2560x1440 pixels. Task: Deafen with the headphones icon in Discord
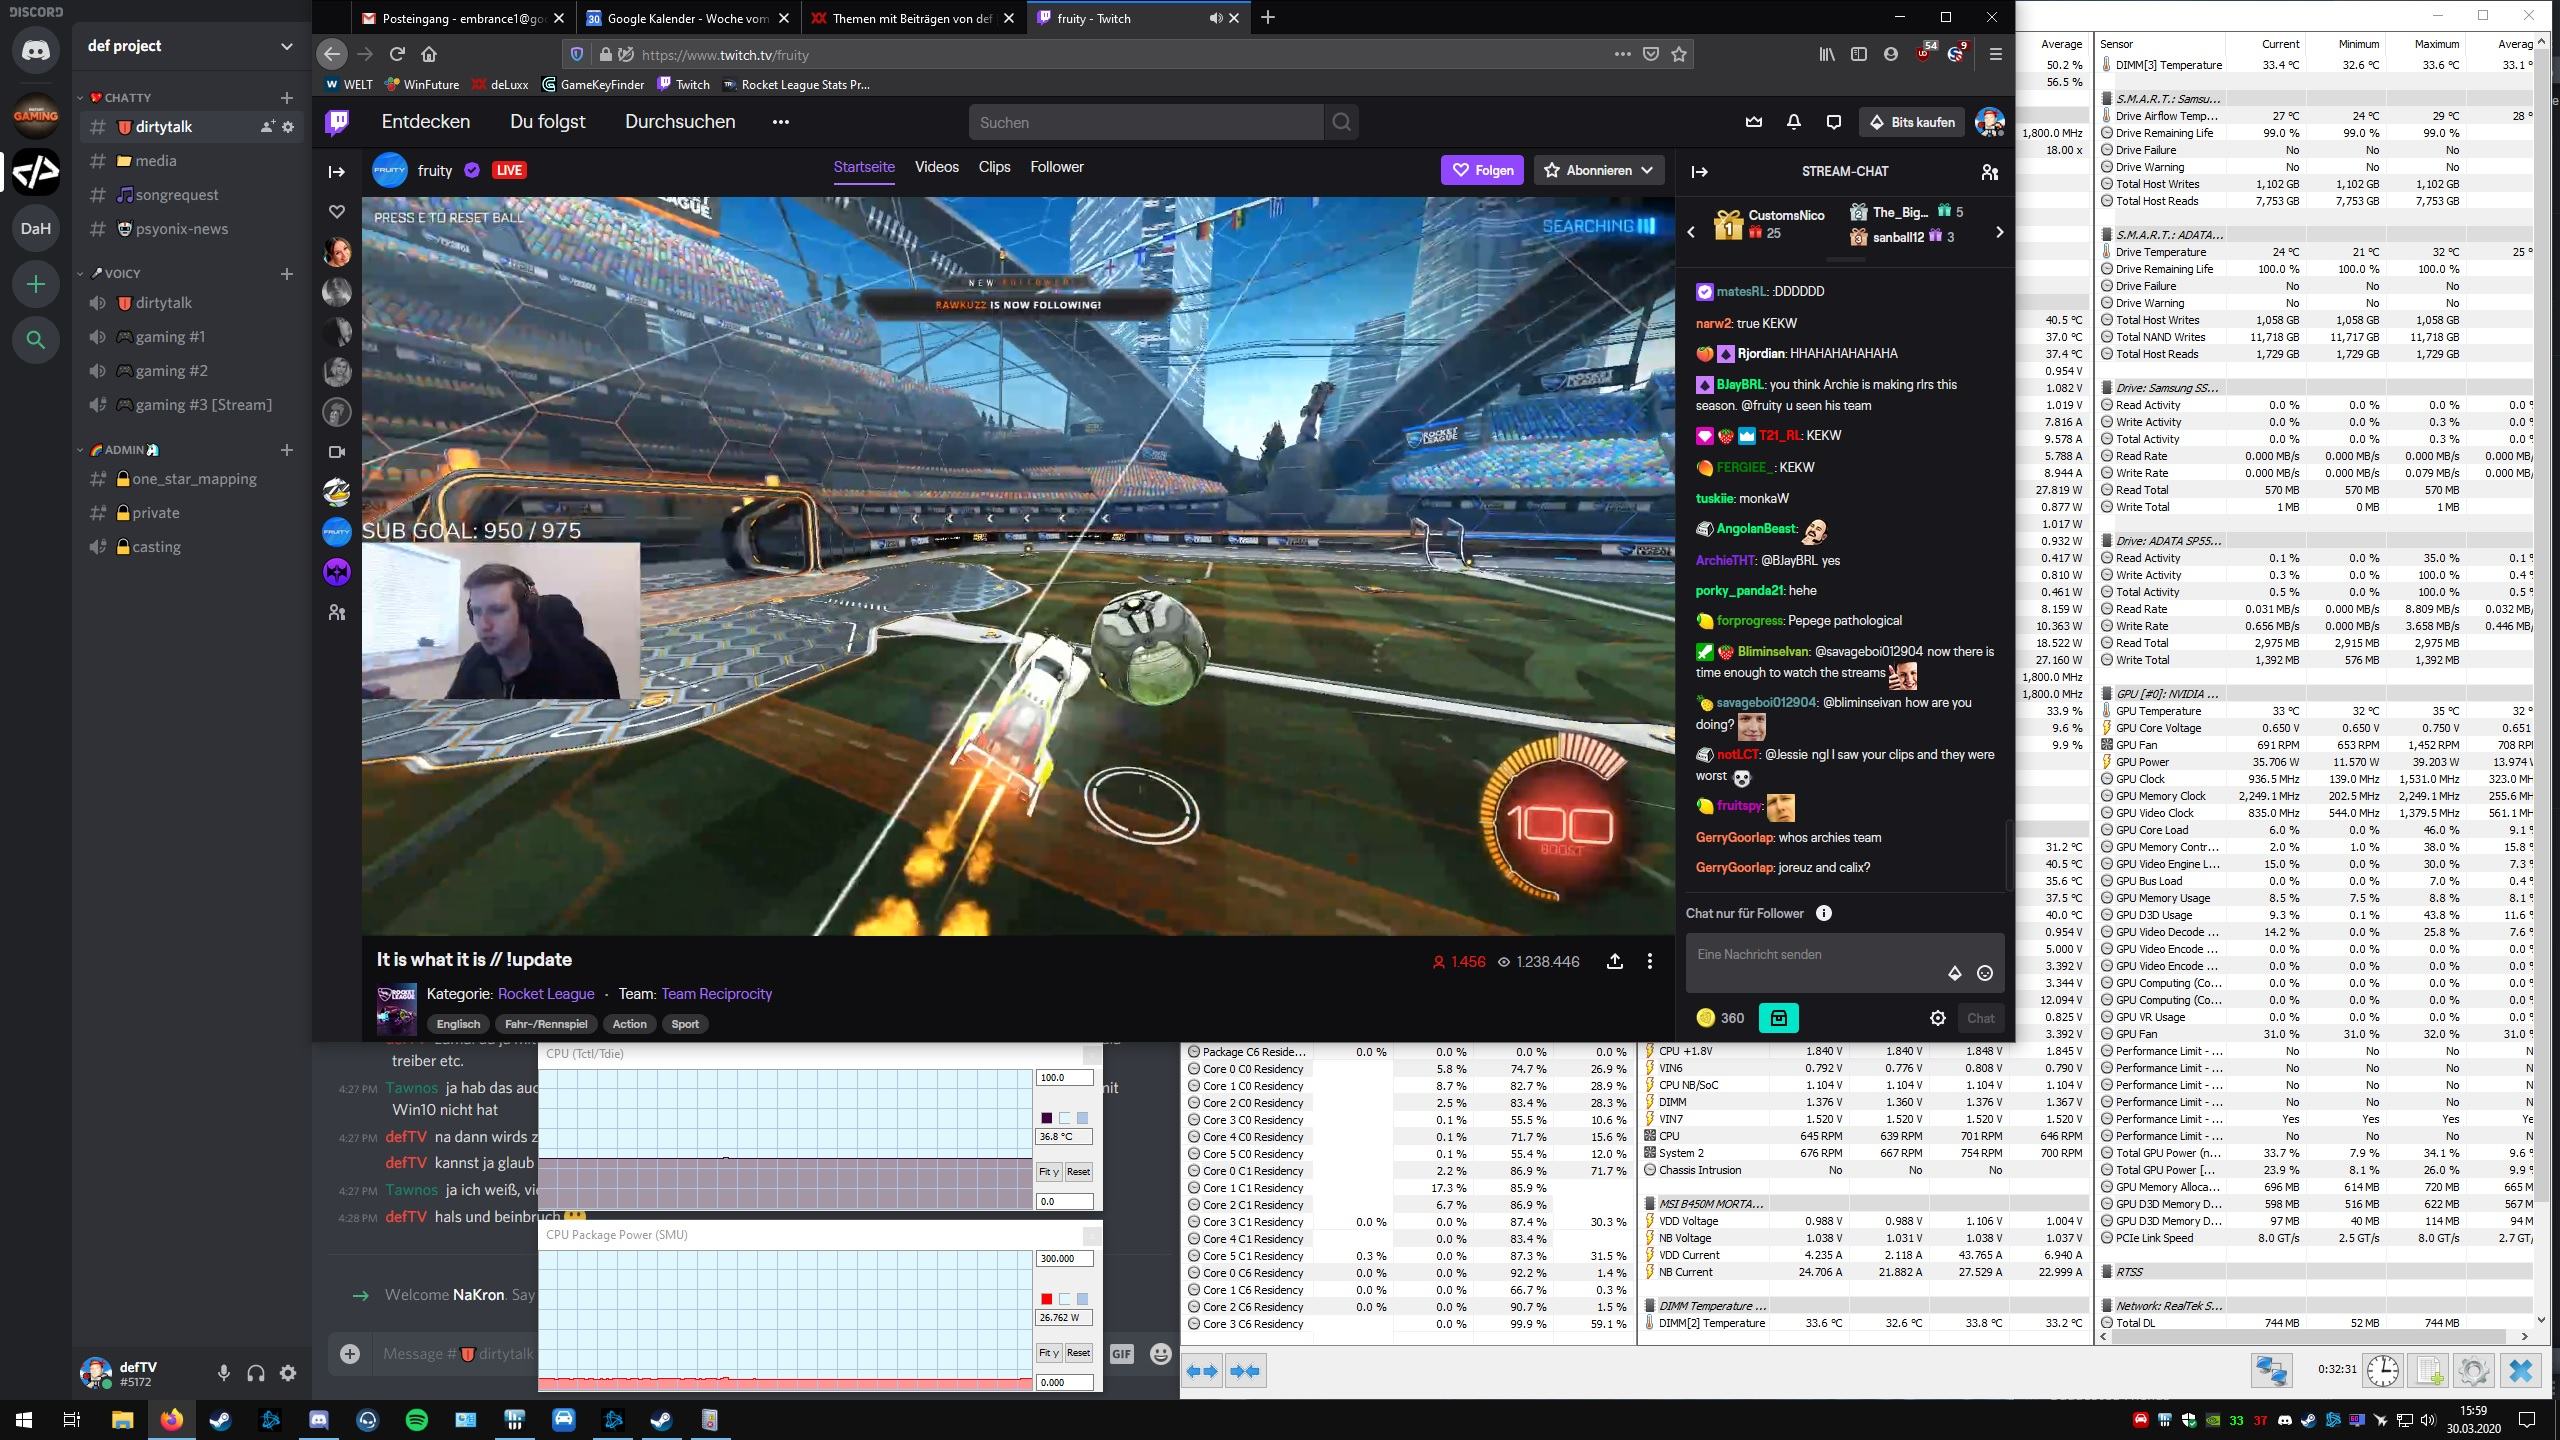tap(256, 1373)
